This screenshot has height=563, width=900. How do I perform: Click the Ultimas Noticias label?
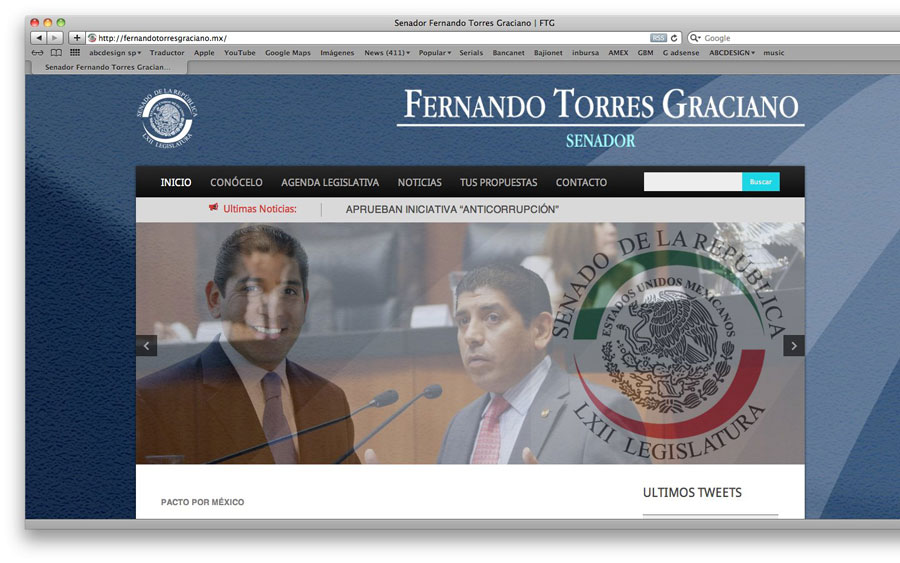[259, 209]
